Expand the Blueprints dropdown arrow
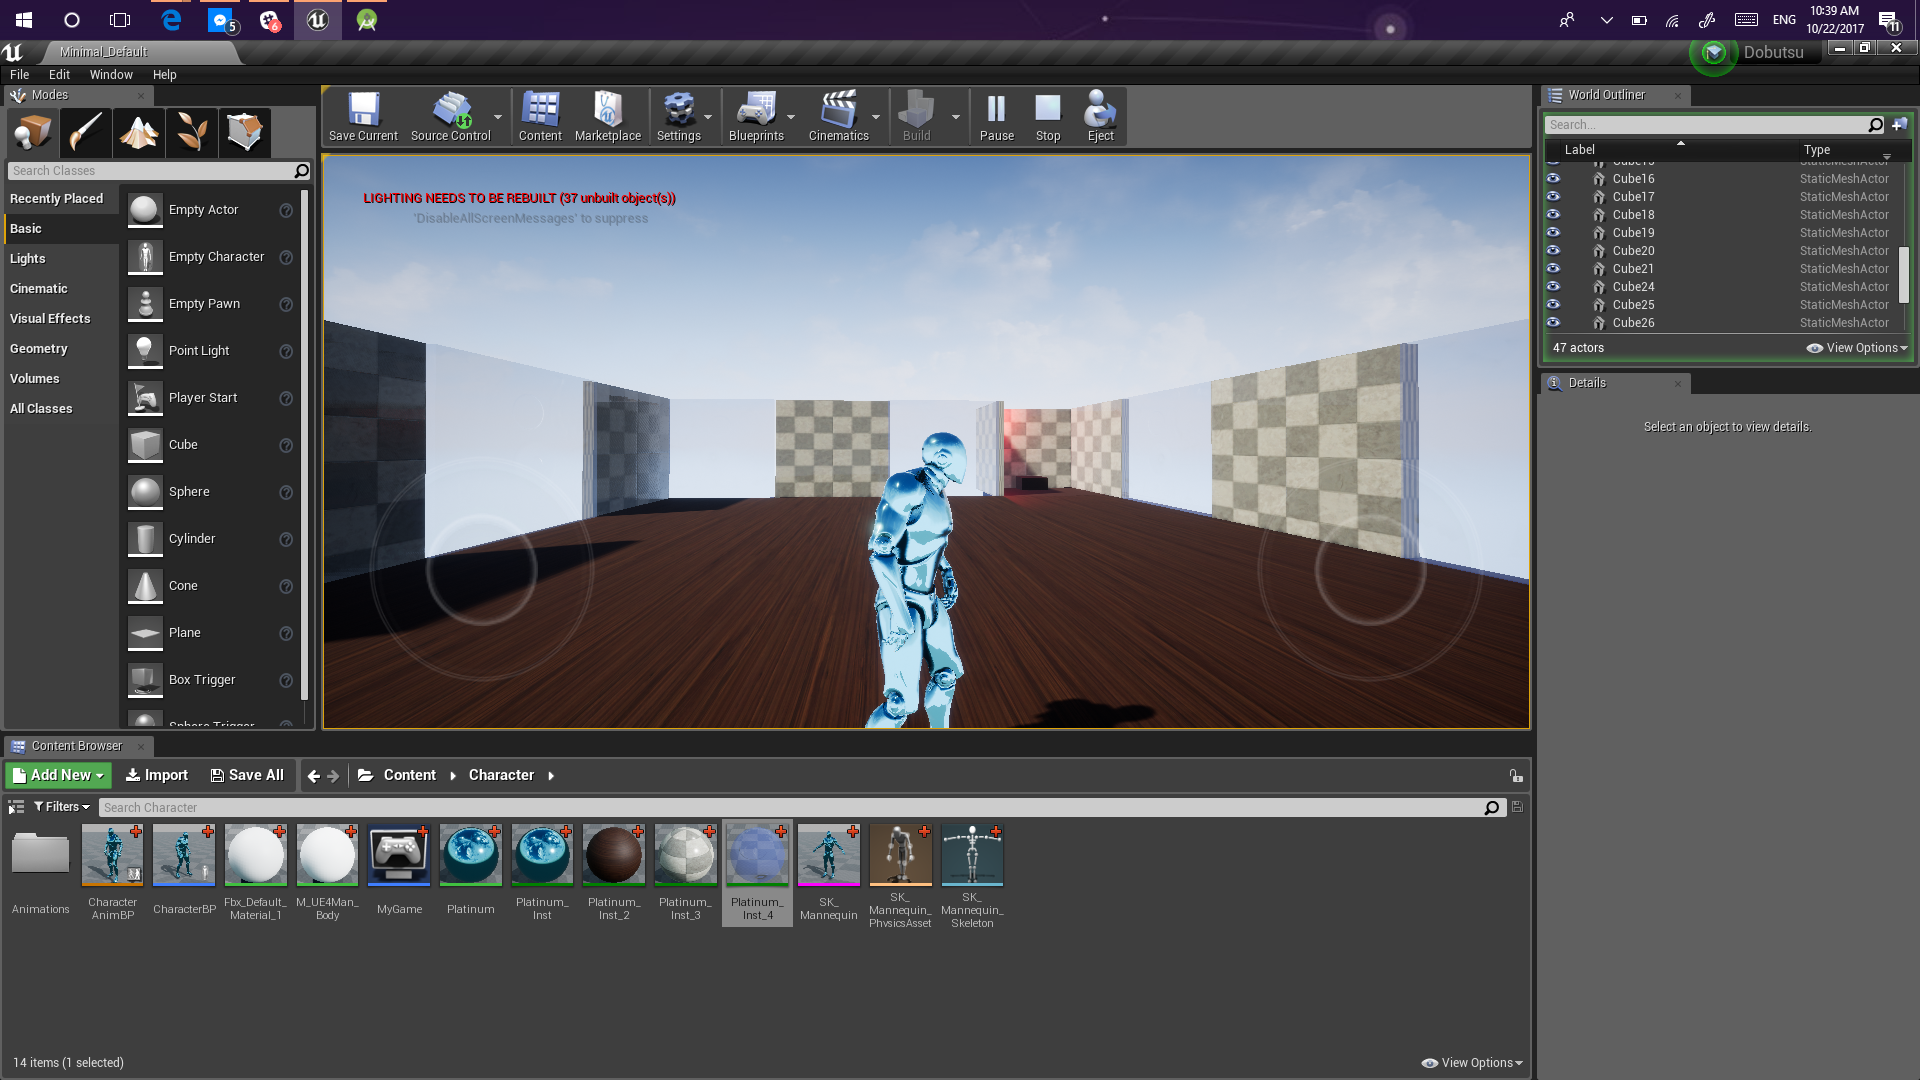Screen dimensions: 1920x1080 coord(791,117)
